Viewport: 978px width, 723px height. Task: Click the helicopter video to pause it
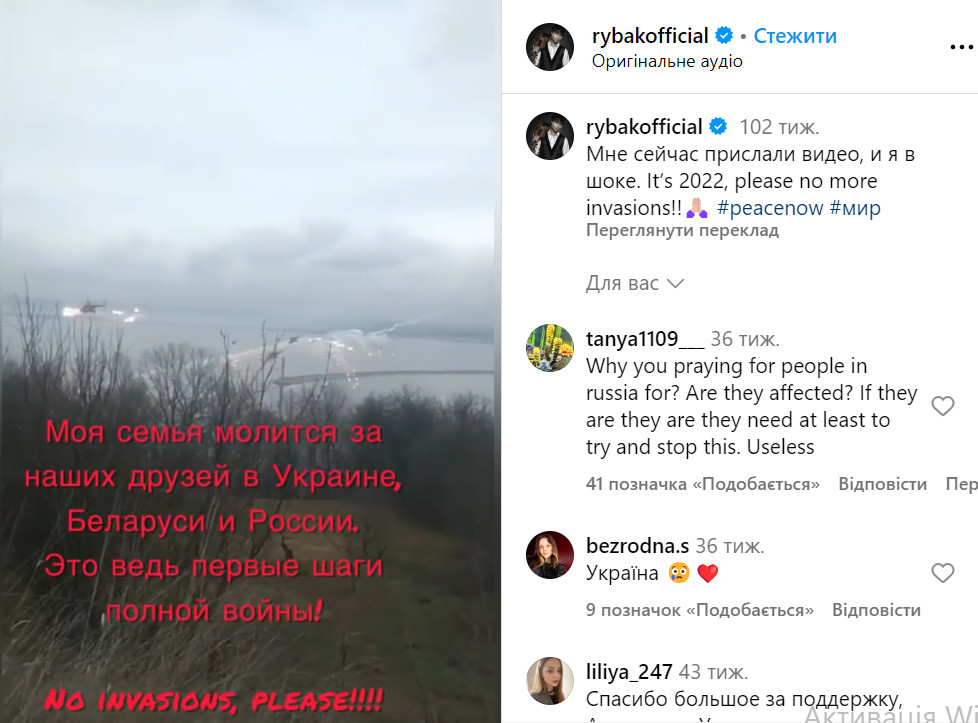pyautogui.click(x=250, y=361)
